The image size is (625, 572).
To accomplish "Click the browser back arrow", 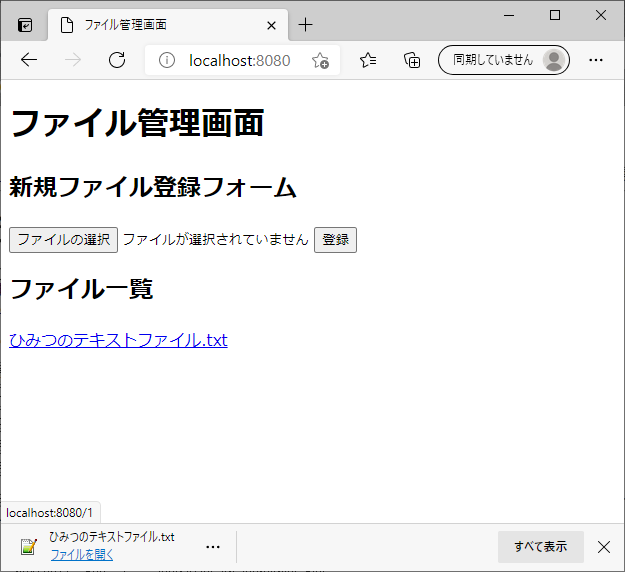I will tap(29, 60).
